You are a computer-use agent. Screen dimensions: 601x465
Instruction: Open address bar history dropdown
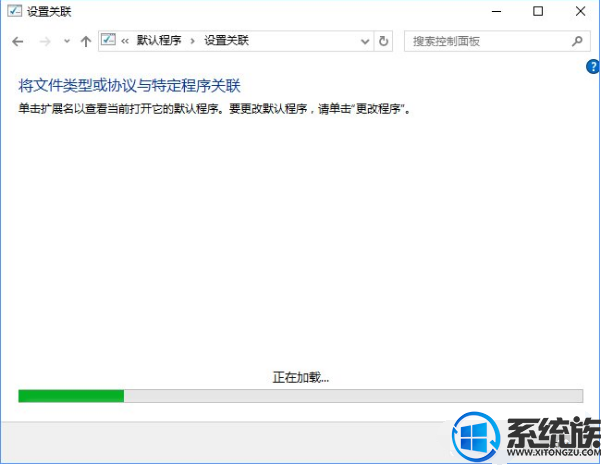[x=365, y=41]
